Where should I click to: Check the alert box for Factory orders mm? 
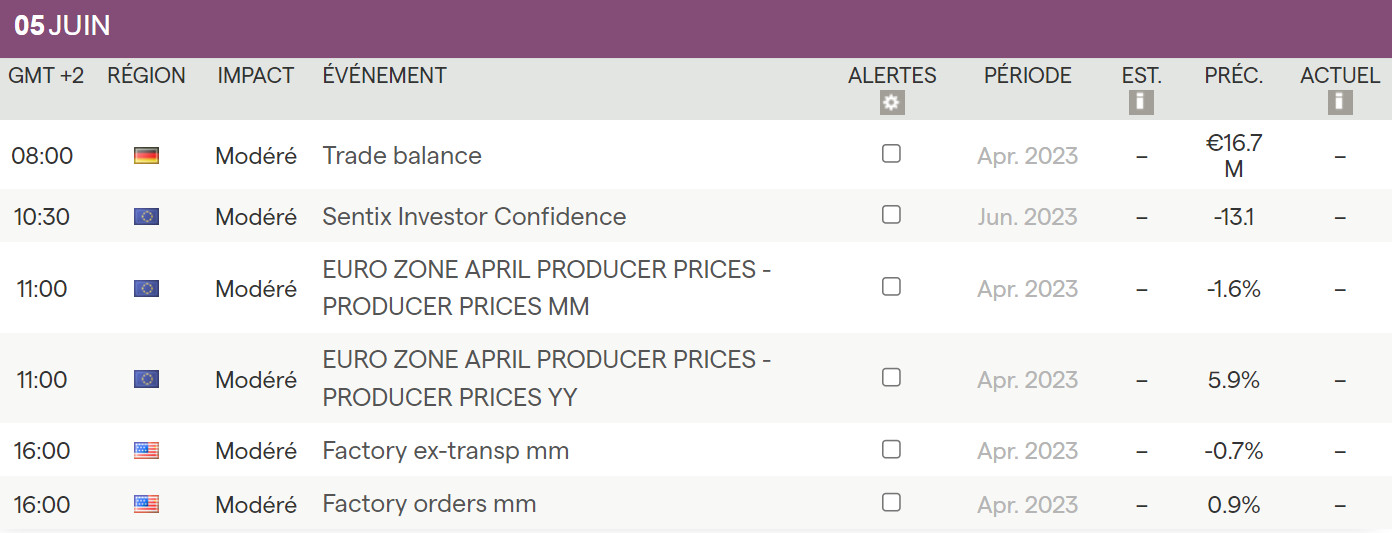point(891,502)
